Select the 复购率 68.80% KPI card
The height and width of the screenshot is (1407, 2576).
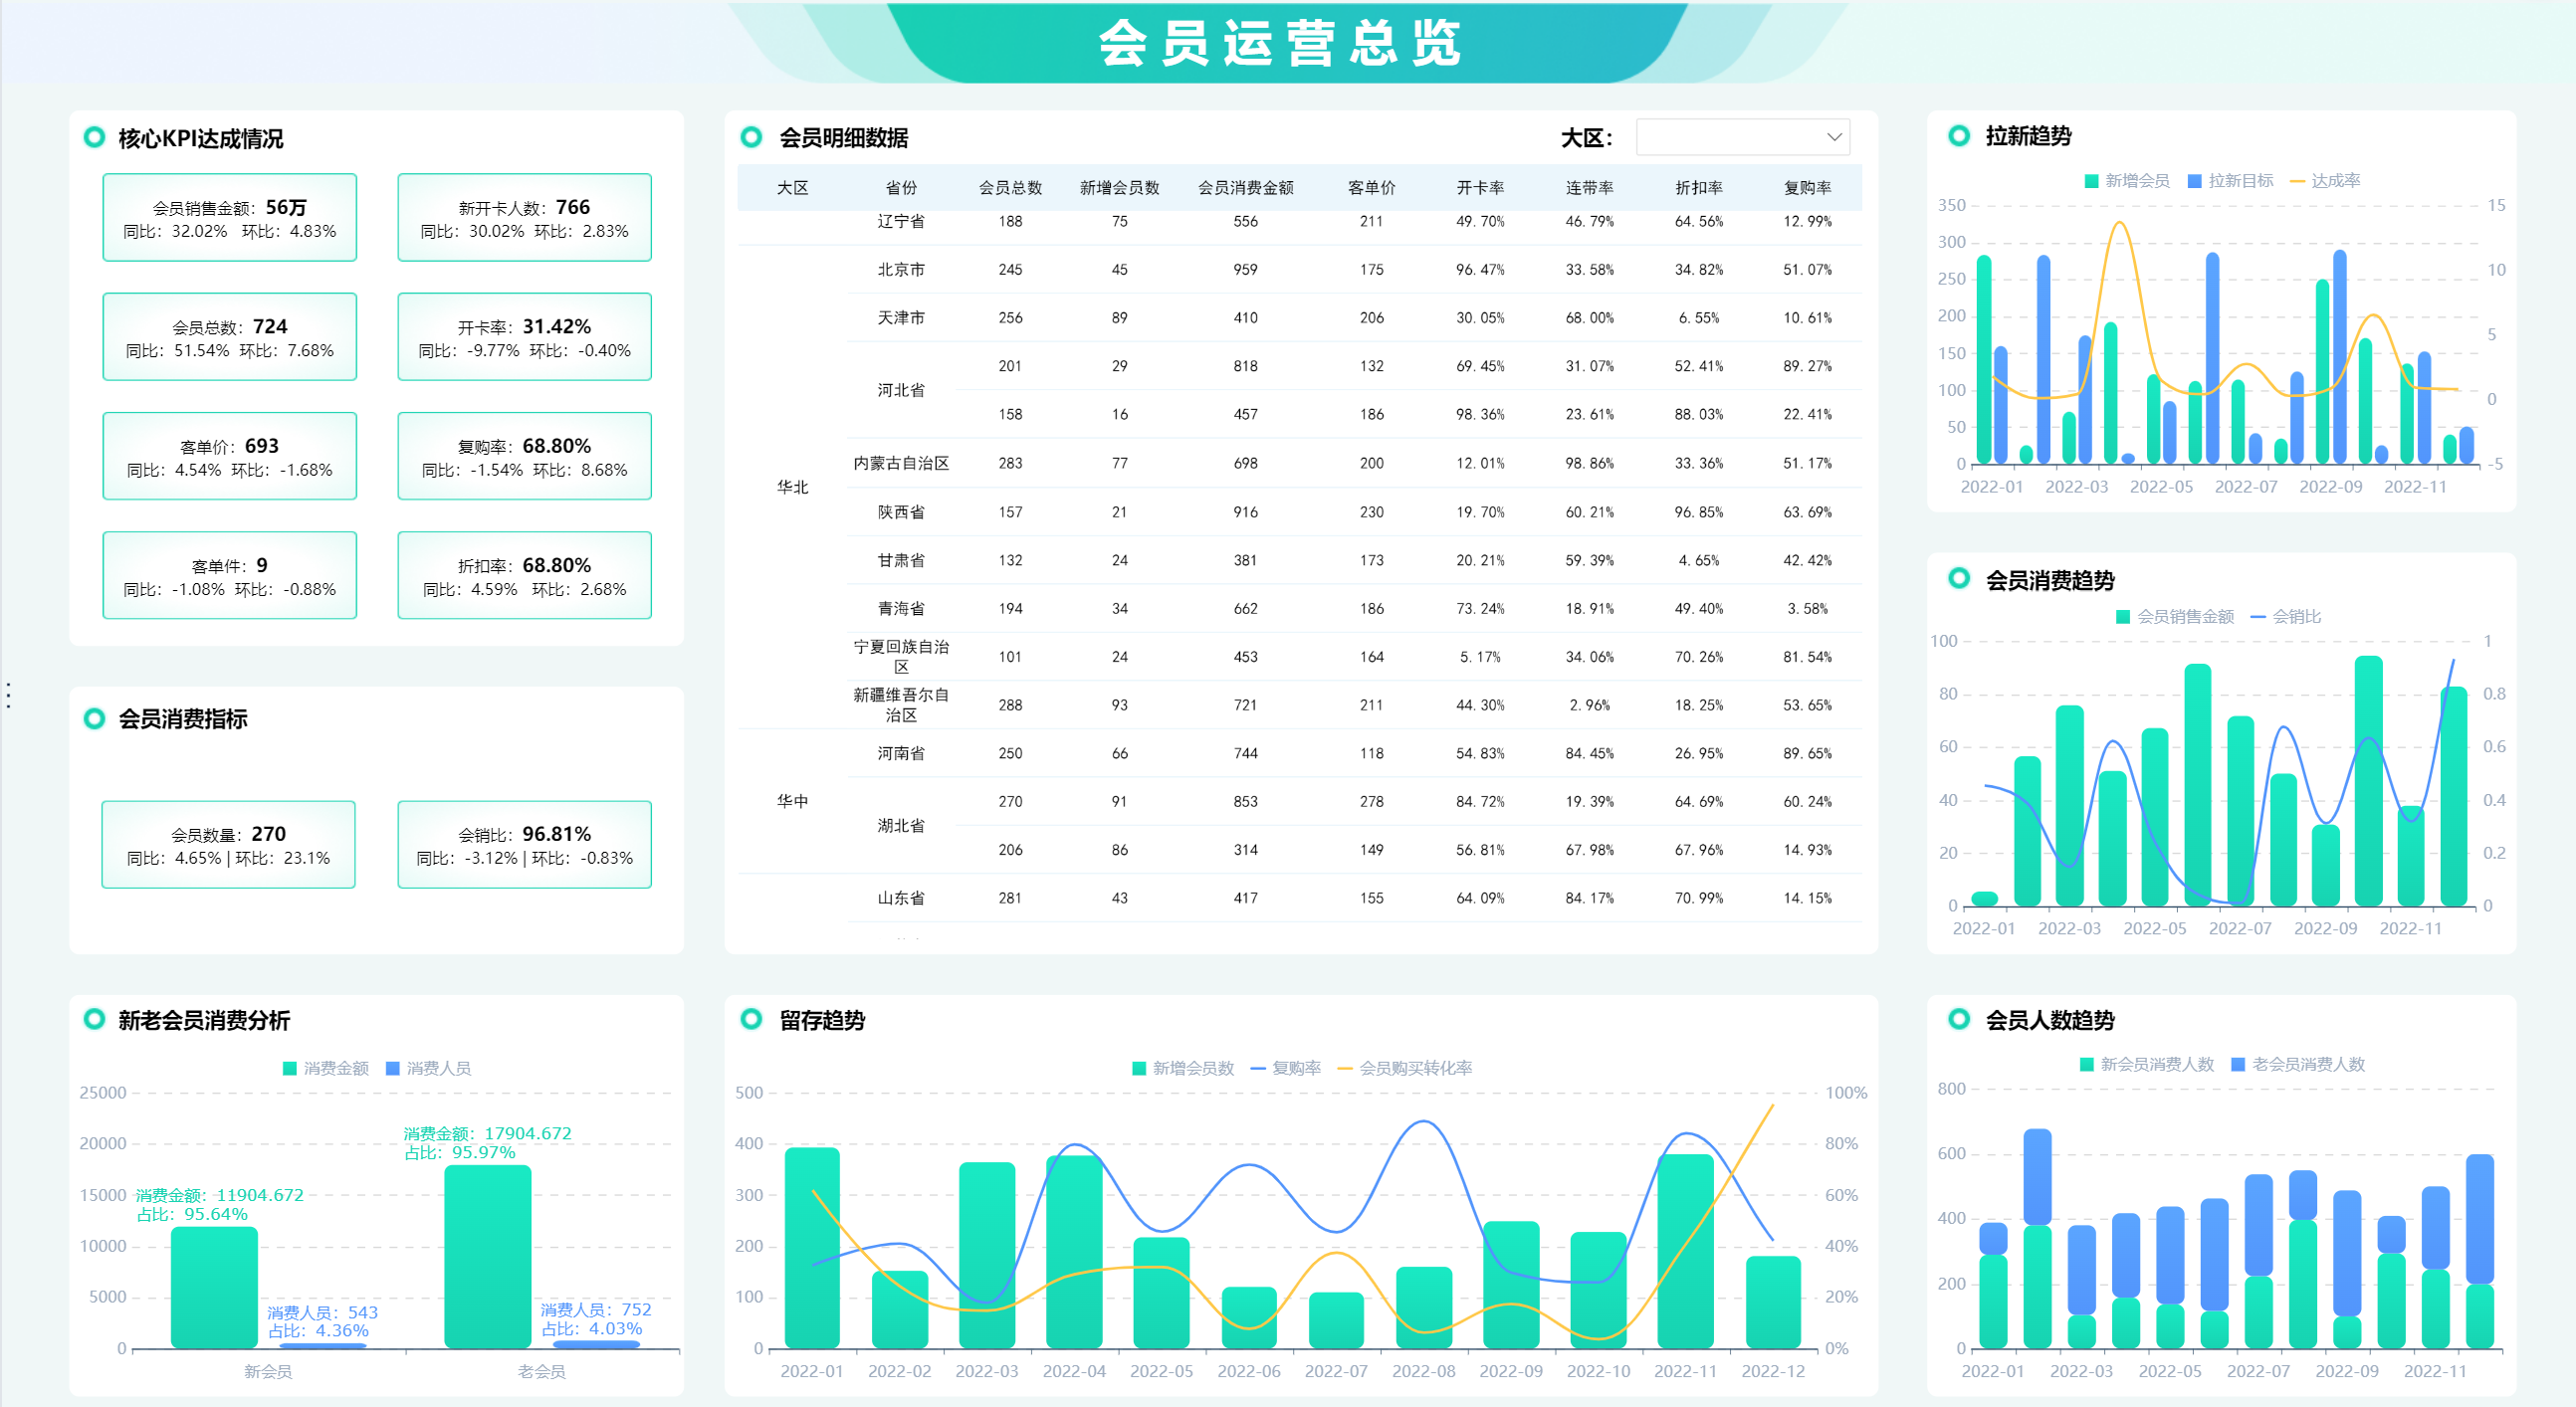pos(524,456)
